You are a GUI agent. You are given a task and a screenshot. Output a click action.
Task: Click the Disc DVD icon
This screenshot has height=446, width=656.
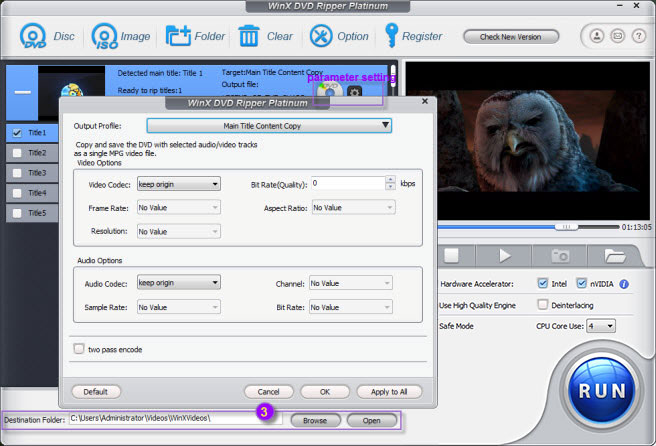click(x=33, y=36)
